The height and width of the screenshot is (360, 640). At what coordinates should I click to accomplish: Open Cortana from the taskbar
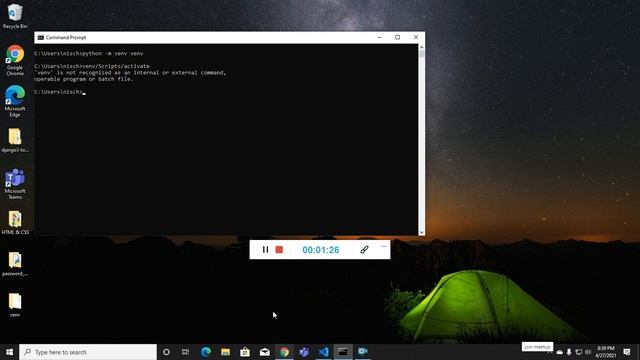pos(166,352)
